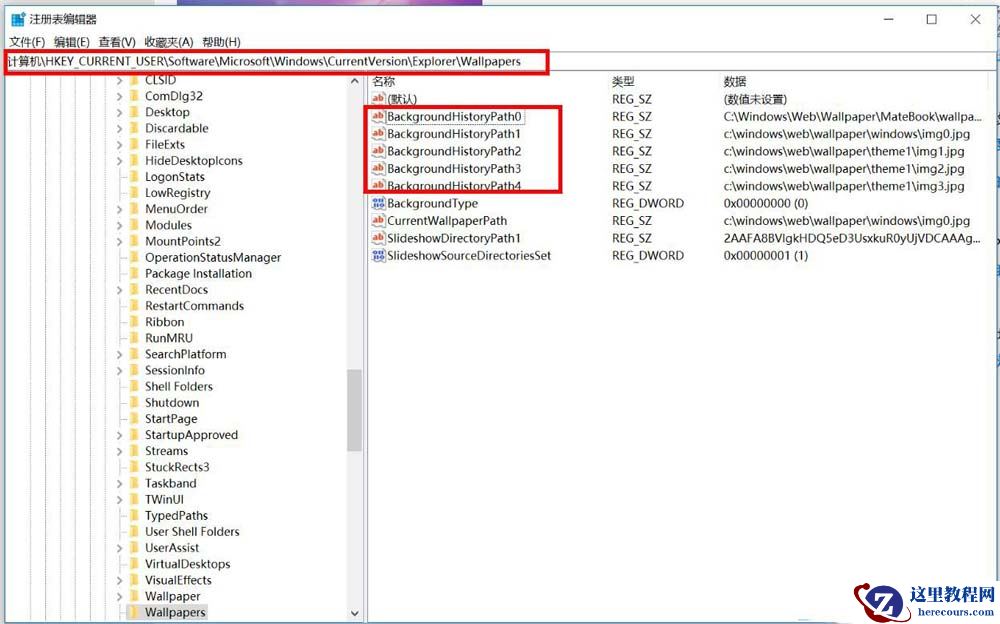Open the 帮助(H) menu

pyautogui.click(x=221, y=42)
